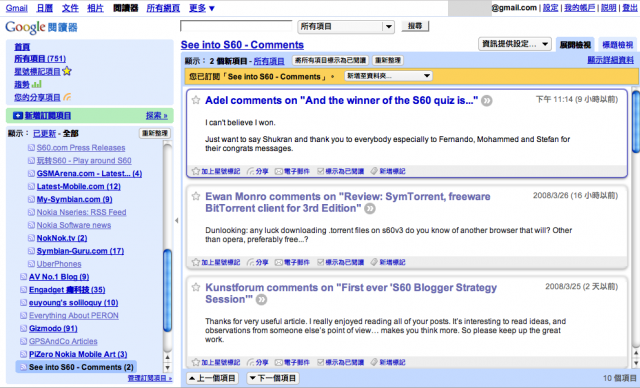Add star via 加上星號標記 under Adel entry

[216, 171]
